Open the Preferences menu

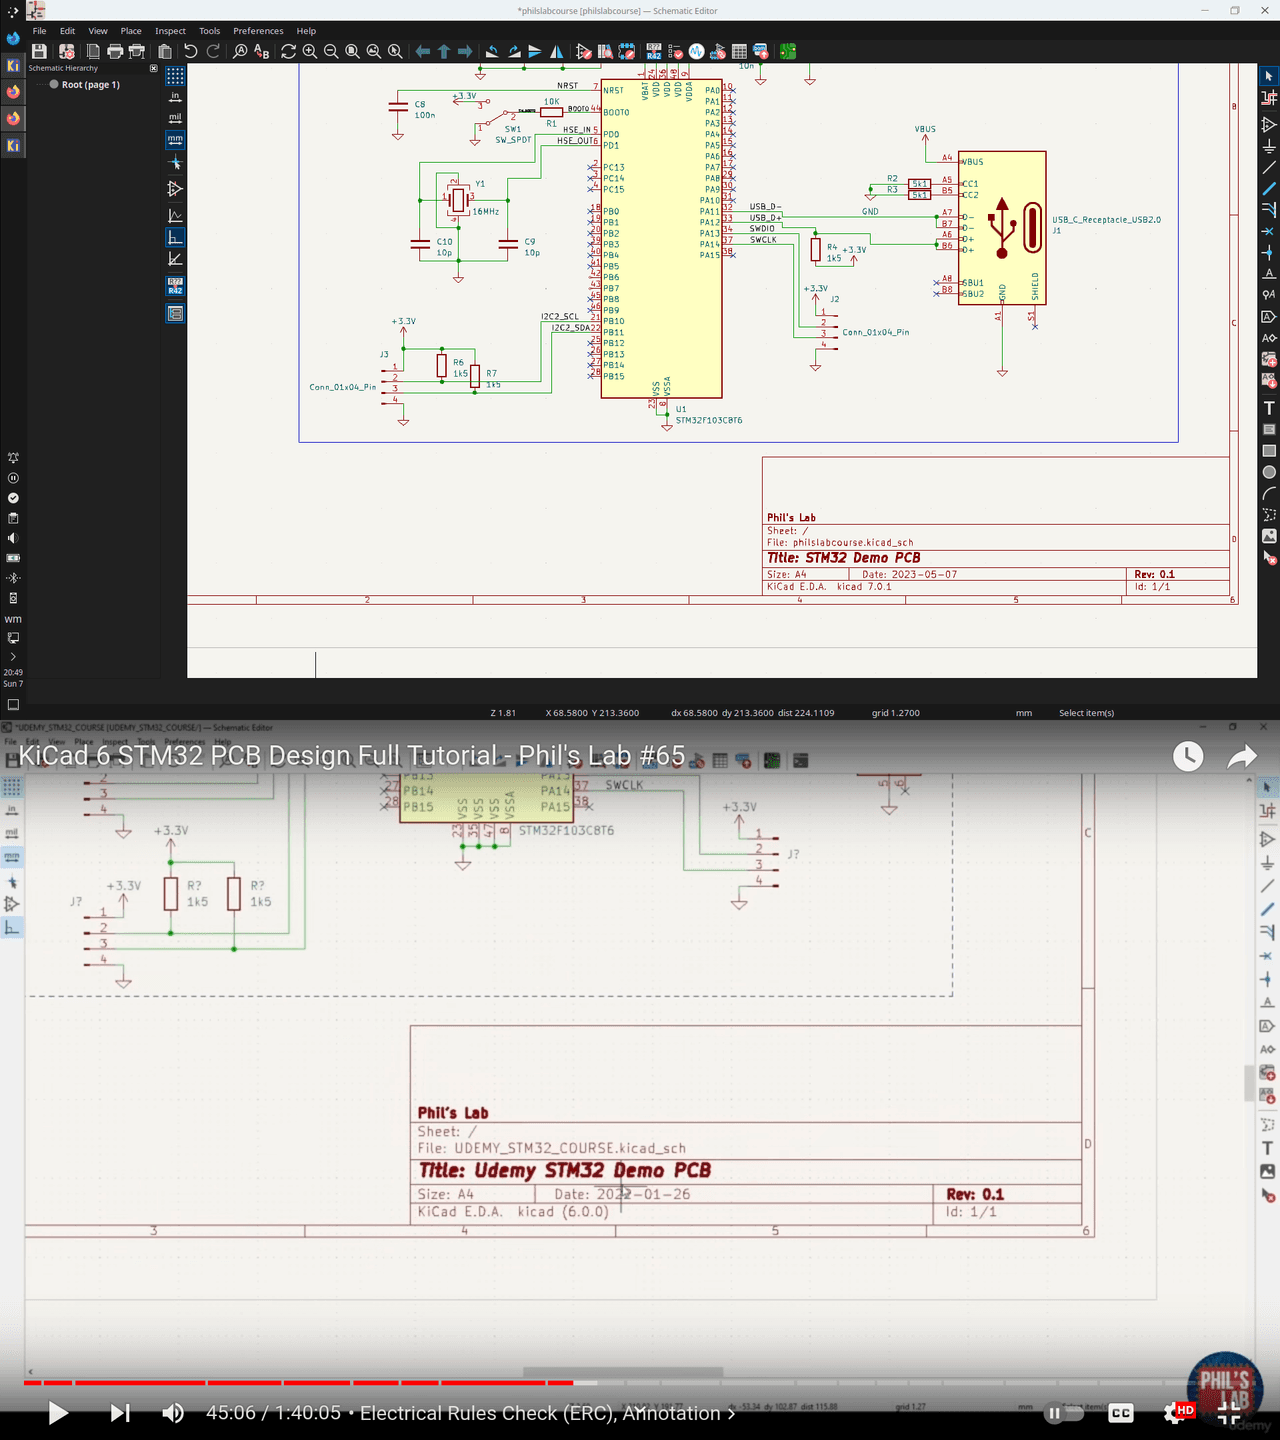258,31
